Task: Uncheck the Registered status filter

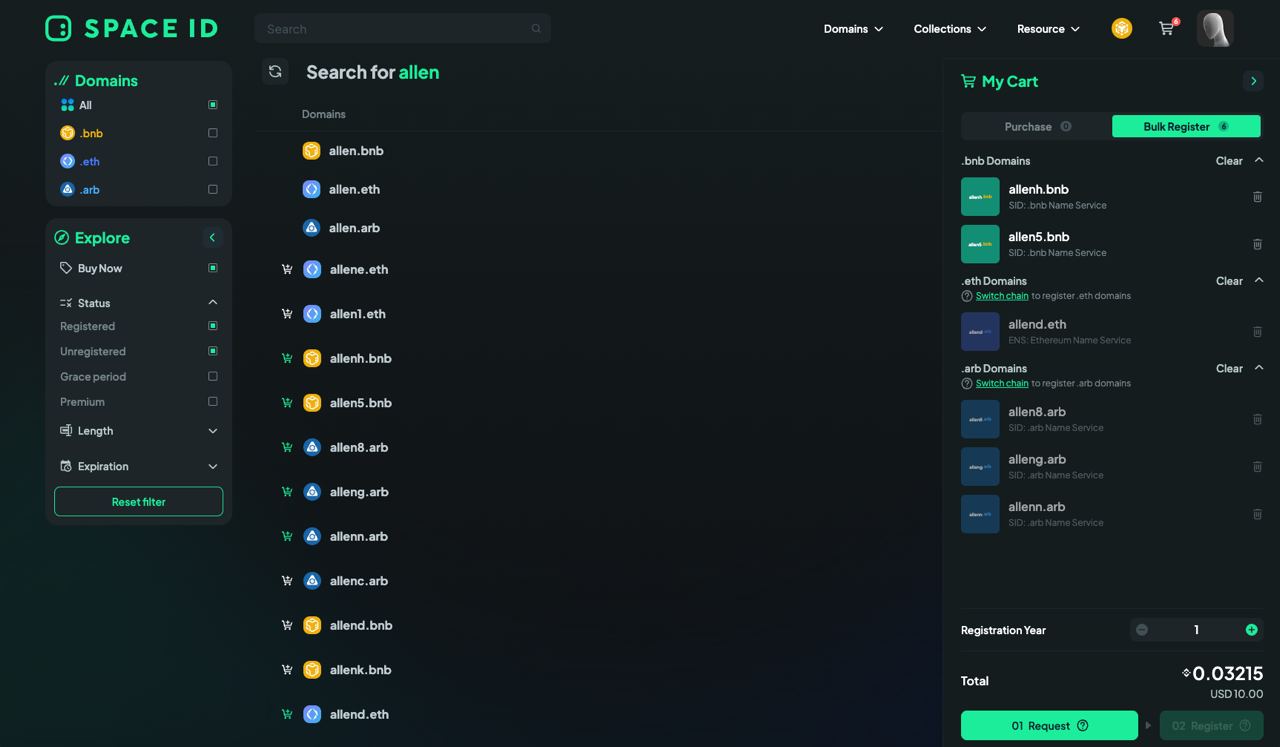Action: 212,326
